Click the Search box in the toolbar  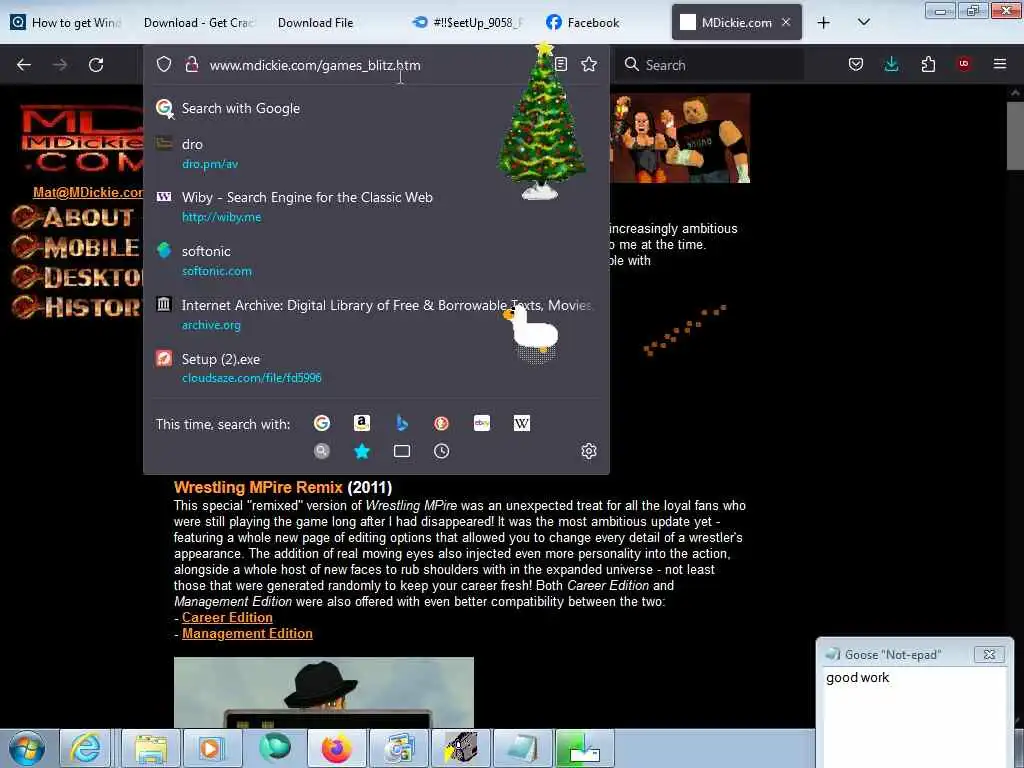pos(712,65)
